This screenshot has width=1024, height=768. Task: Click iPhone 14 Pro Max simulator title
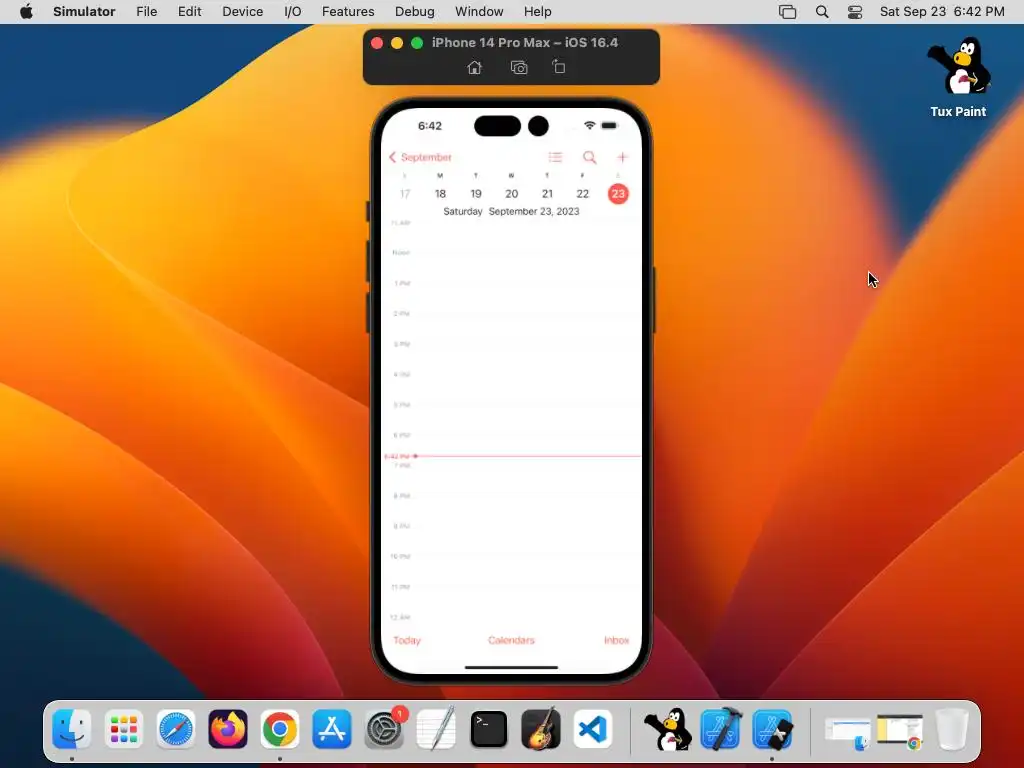(524, 42)
